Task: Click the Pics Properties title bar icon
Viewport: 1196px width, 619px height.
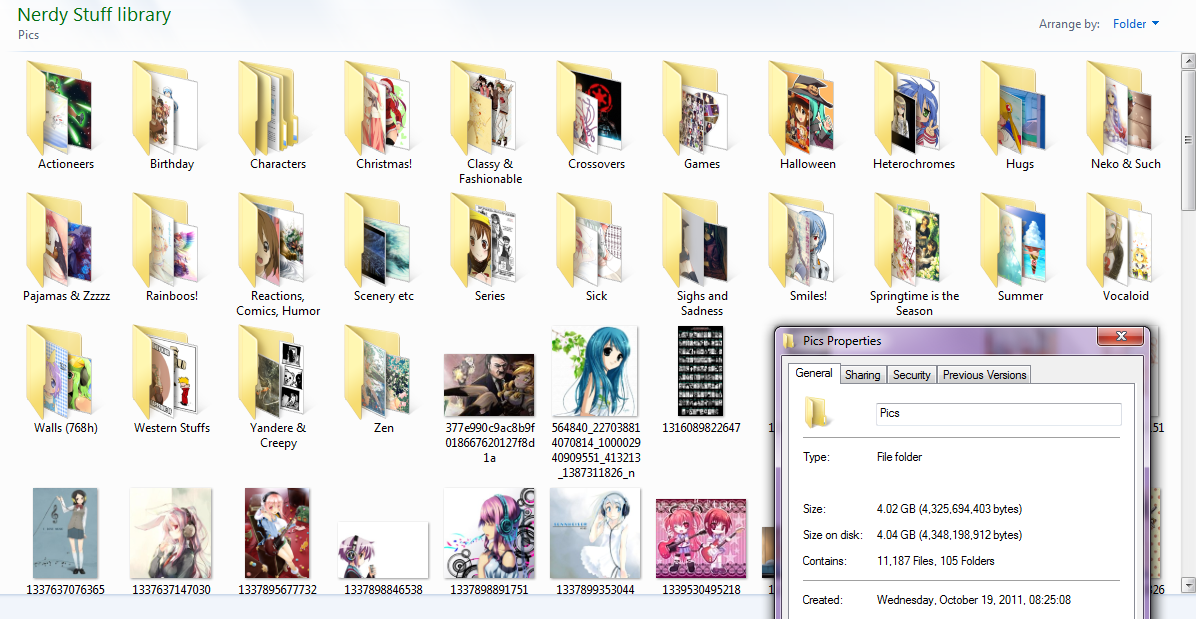Action: pyautogui.click(x=790, y=340)
